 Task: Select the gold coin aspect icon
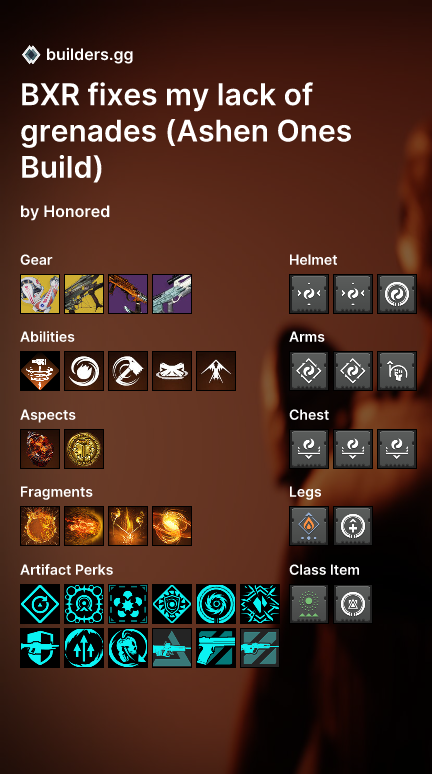[84, 449]
